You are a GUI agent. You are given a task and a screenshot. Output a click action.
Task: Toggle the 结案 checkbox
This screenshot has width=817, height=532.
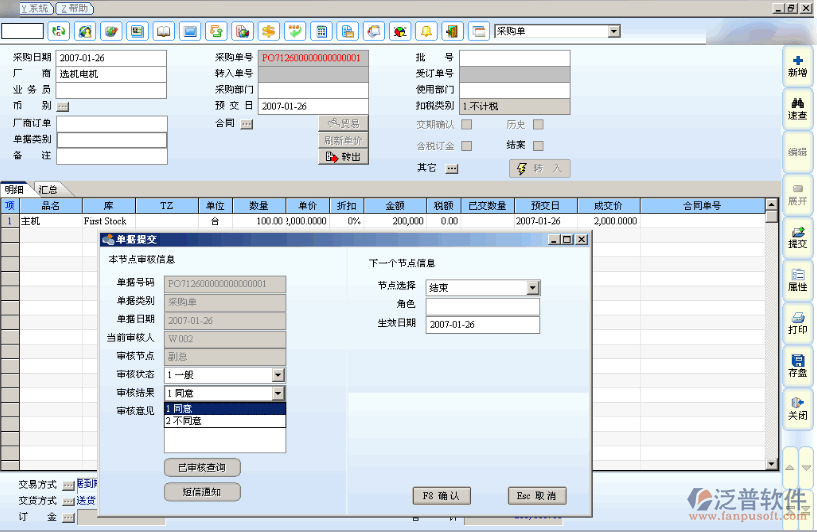coord(538,146)
